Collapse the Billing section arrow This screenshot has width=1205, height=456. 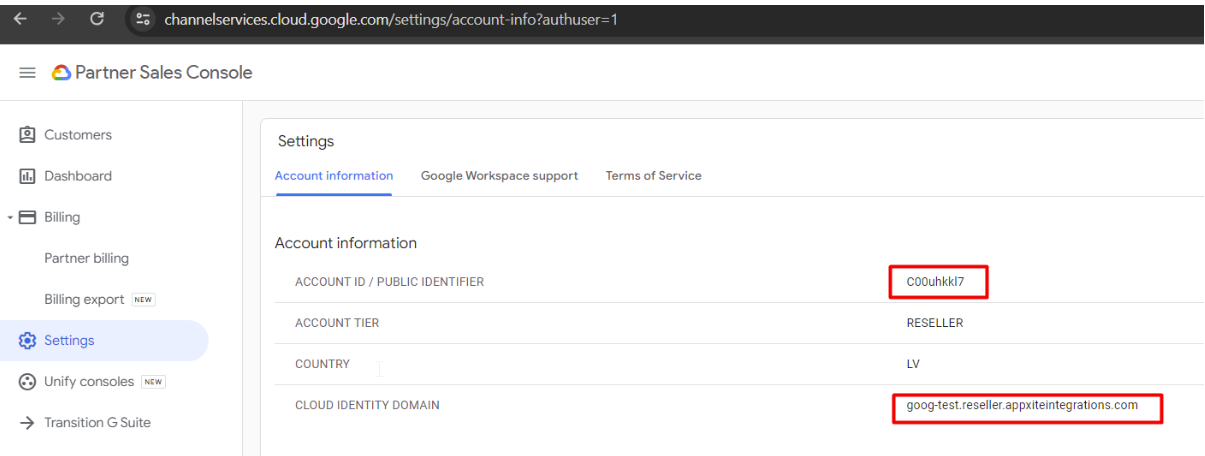10,217
